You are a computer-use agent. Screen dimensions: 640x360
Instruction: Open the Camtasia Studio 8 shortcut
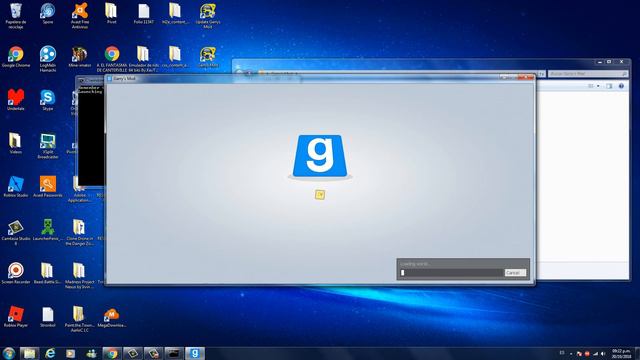point(16,232)
